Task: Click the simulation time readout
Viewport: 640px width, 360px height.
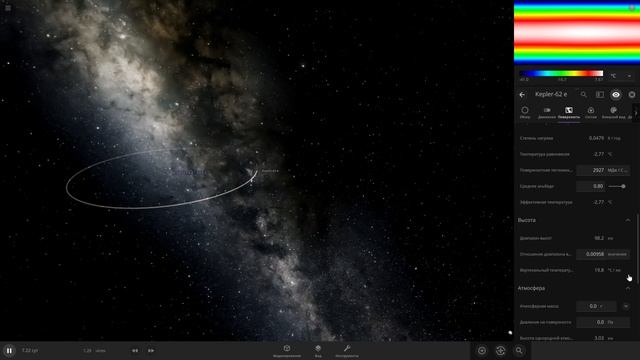Action: tap(30, 351)
